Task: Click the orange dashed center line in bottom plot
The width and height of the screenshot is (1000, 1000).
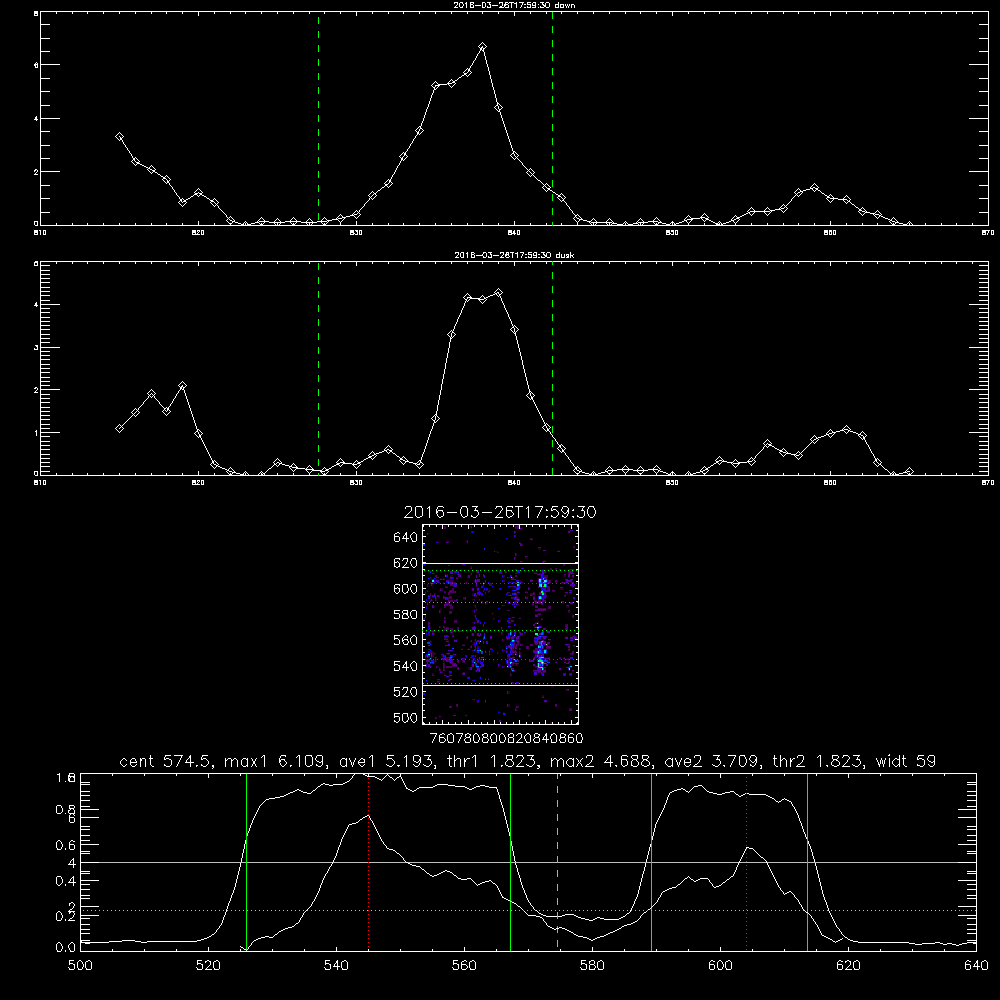Action: click(x=557, y=862)
